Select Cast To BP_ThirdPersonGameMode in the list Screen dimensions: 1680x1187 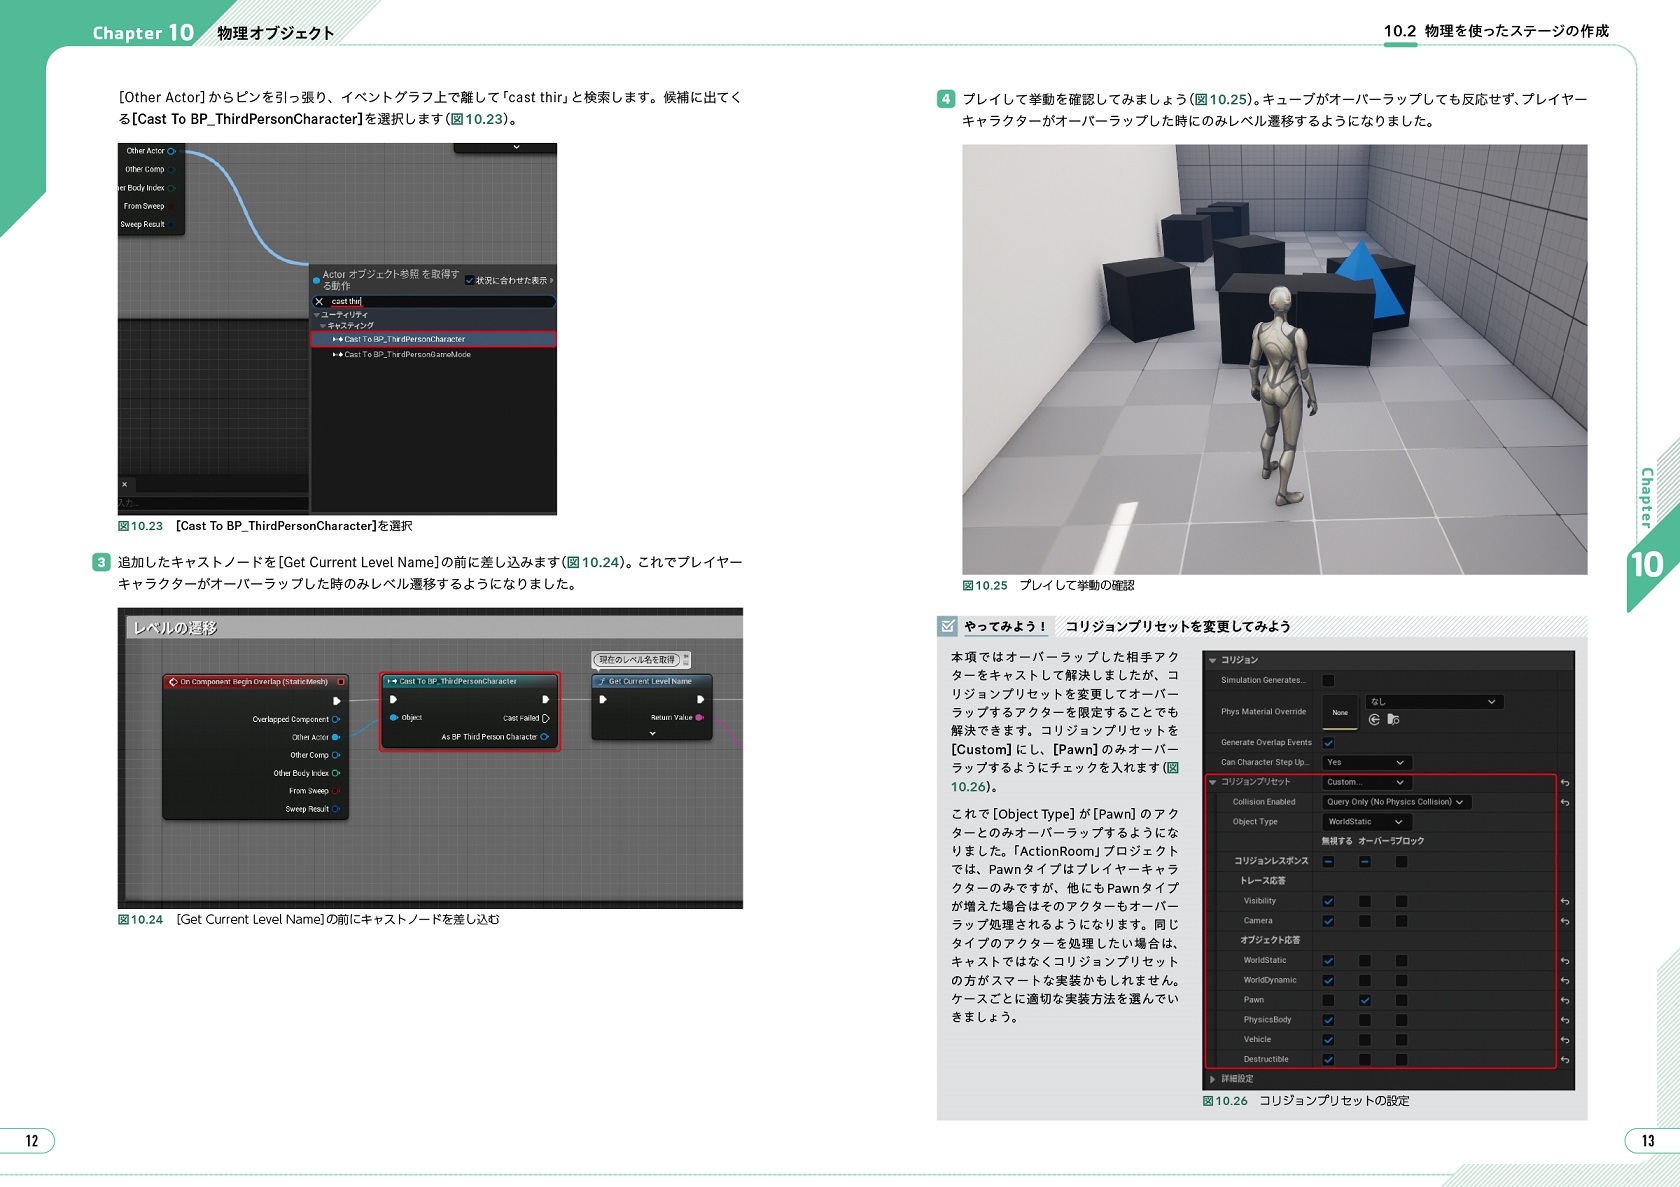[x=407, y=354]
